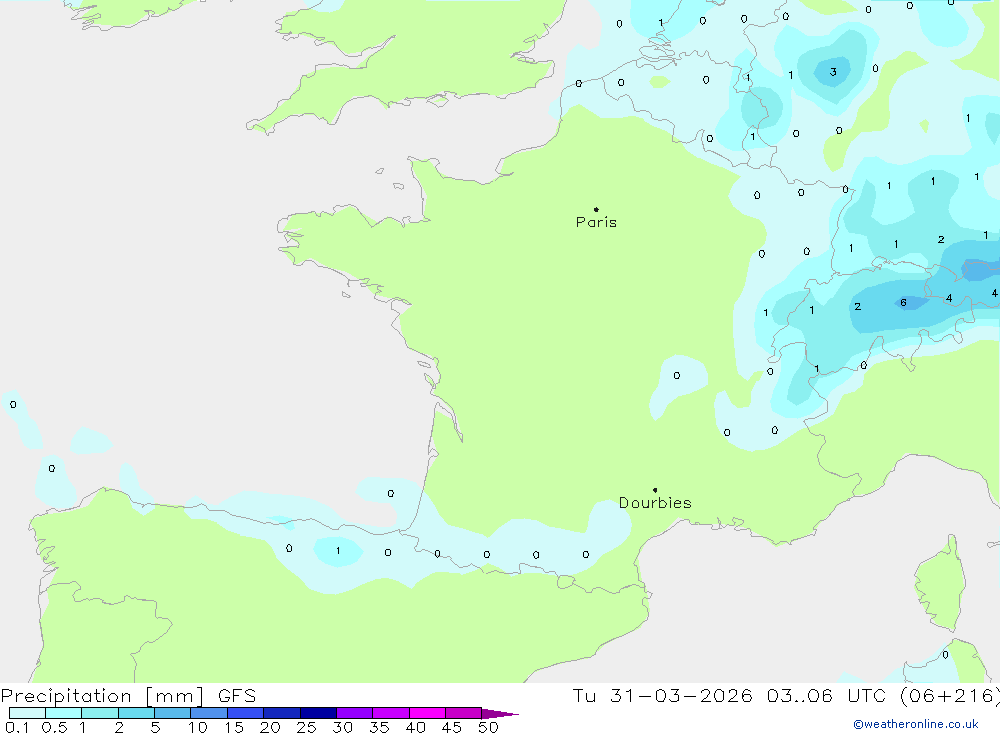Click the precipitation value '6' on map
This screenshot has height=733, width=1000.
click(903, 302)
